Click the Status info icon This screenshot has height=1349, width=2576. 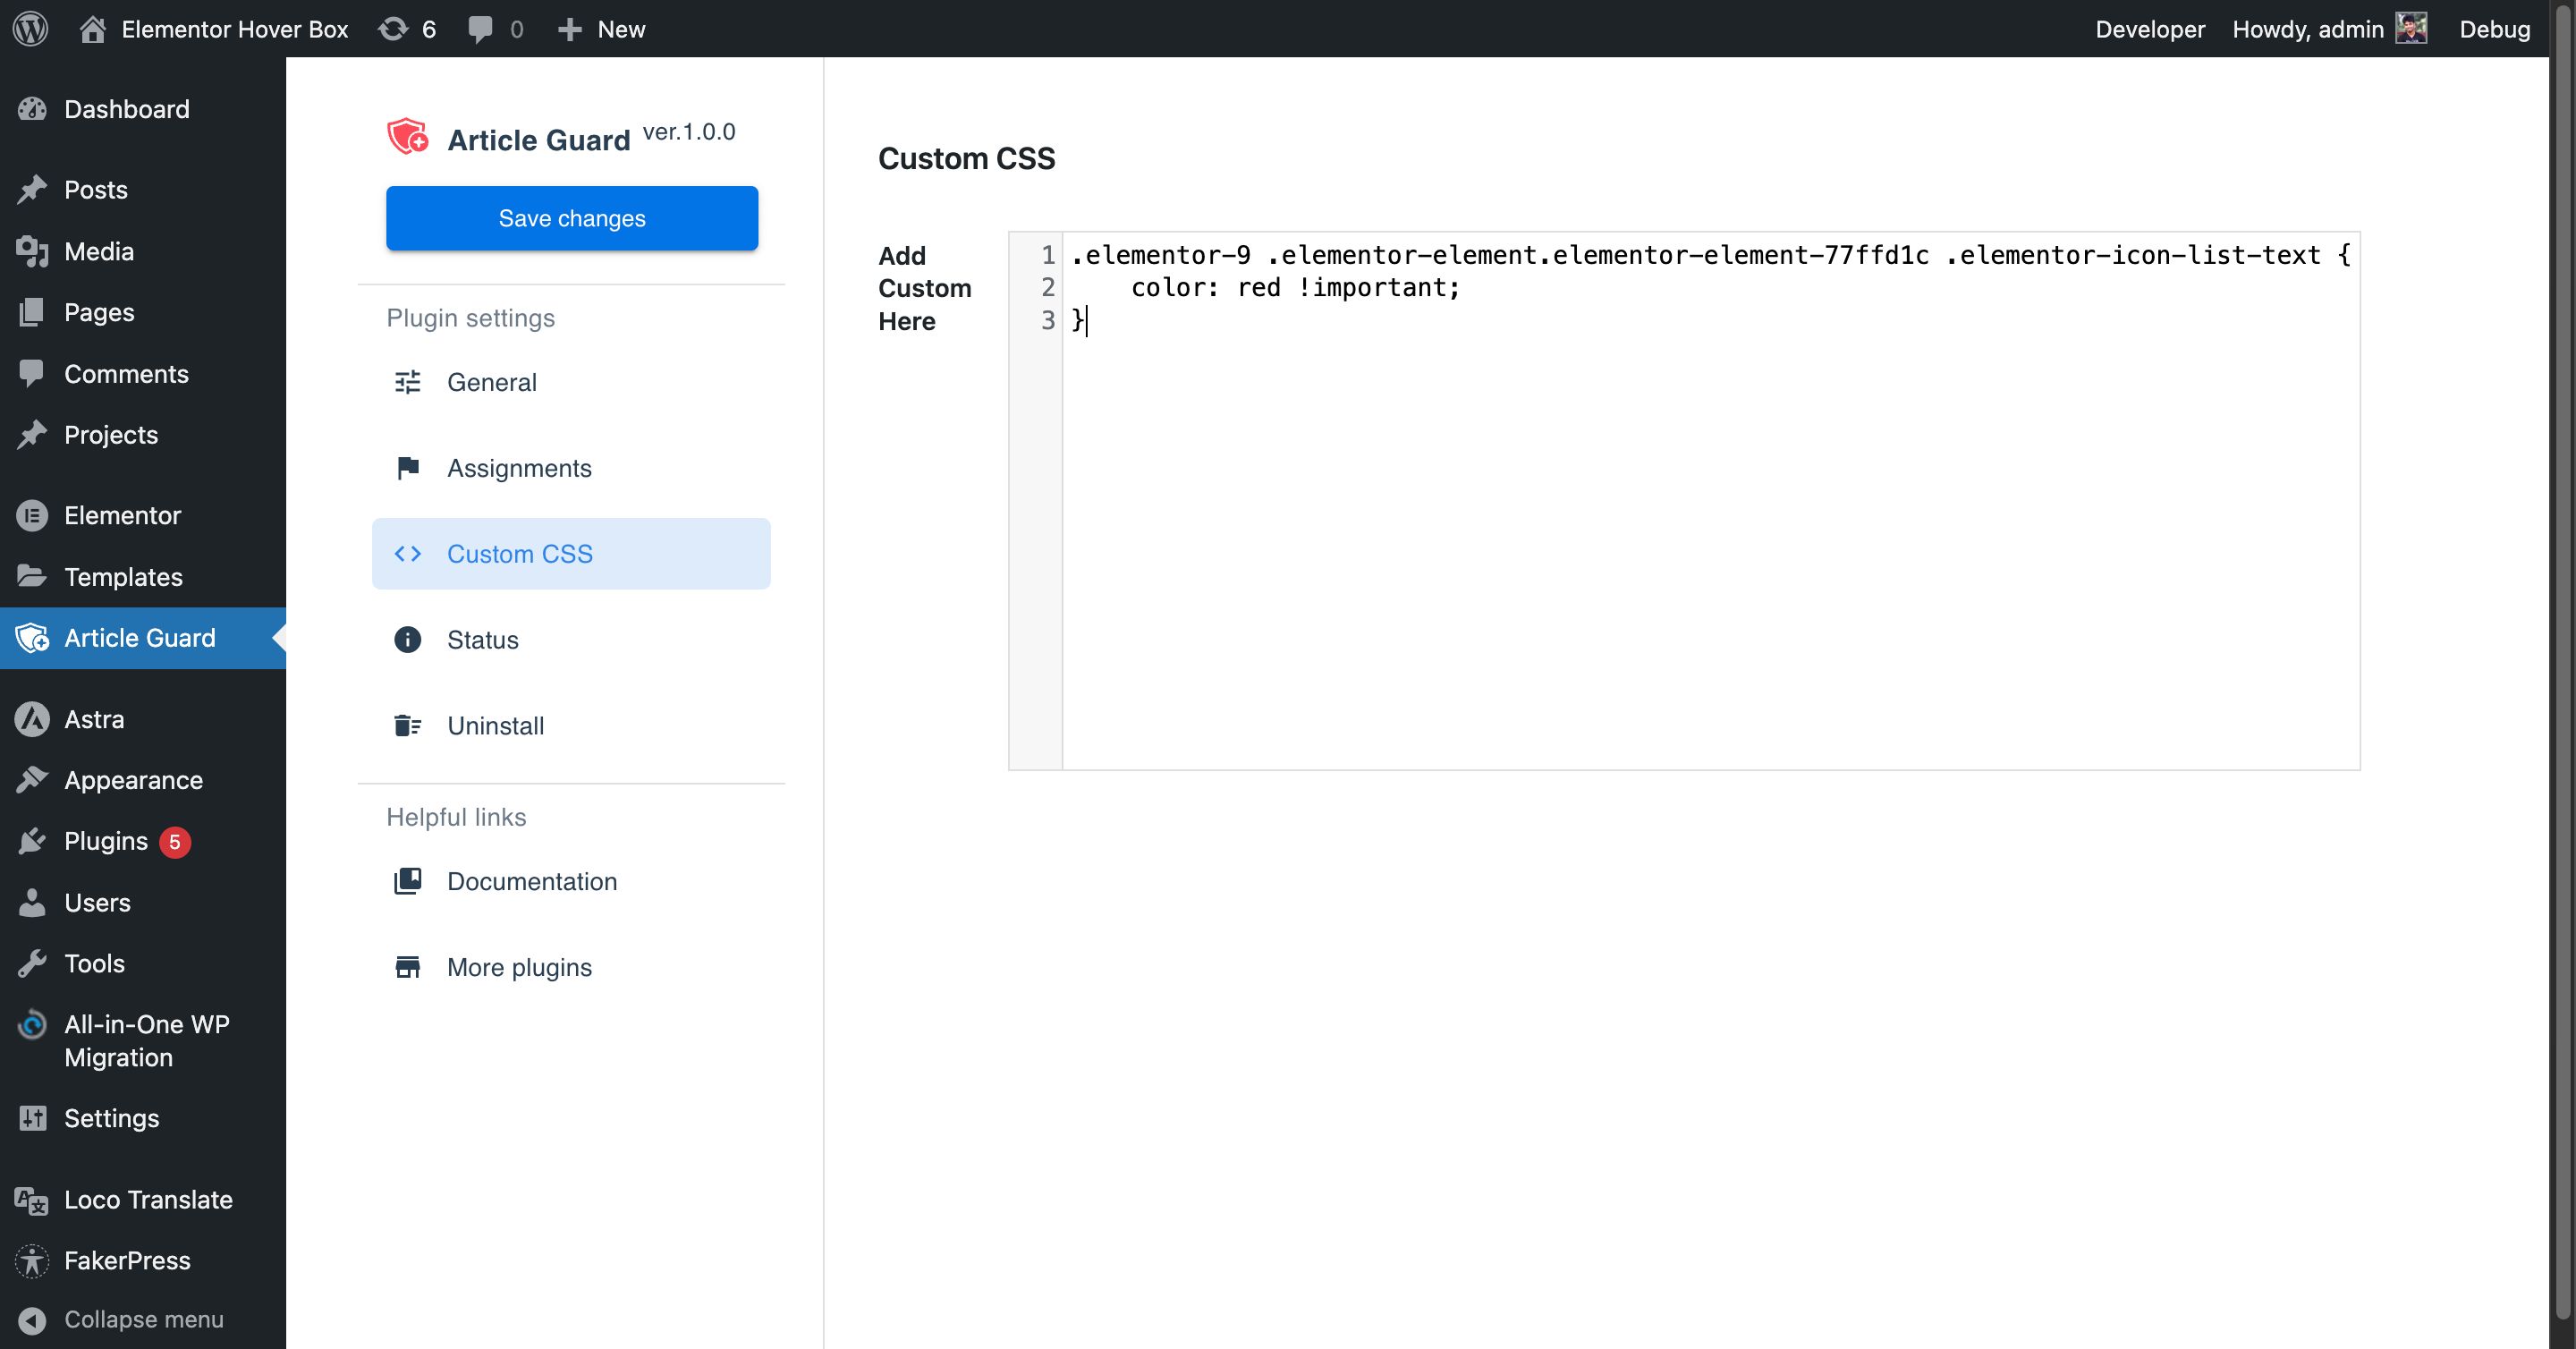(408, 640)
